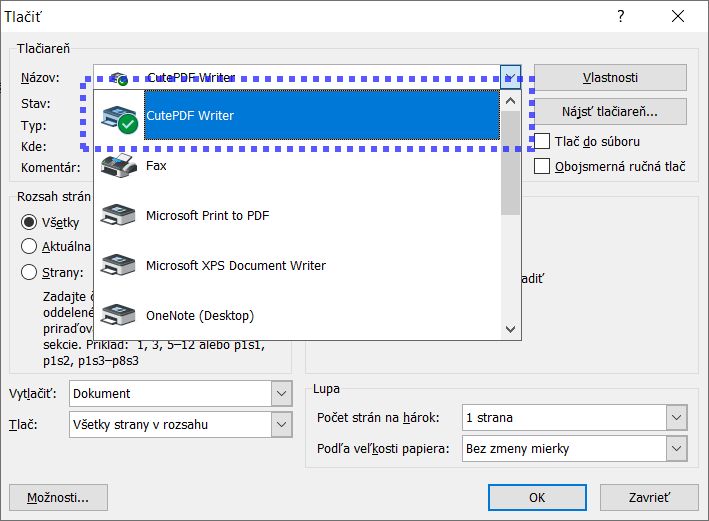Click the Fax machine icon
Viewport: 709px width, 521px height.
click(x=118, y=166)
